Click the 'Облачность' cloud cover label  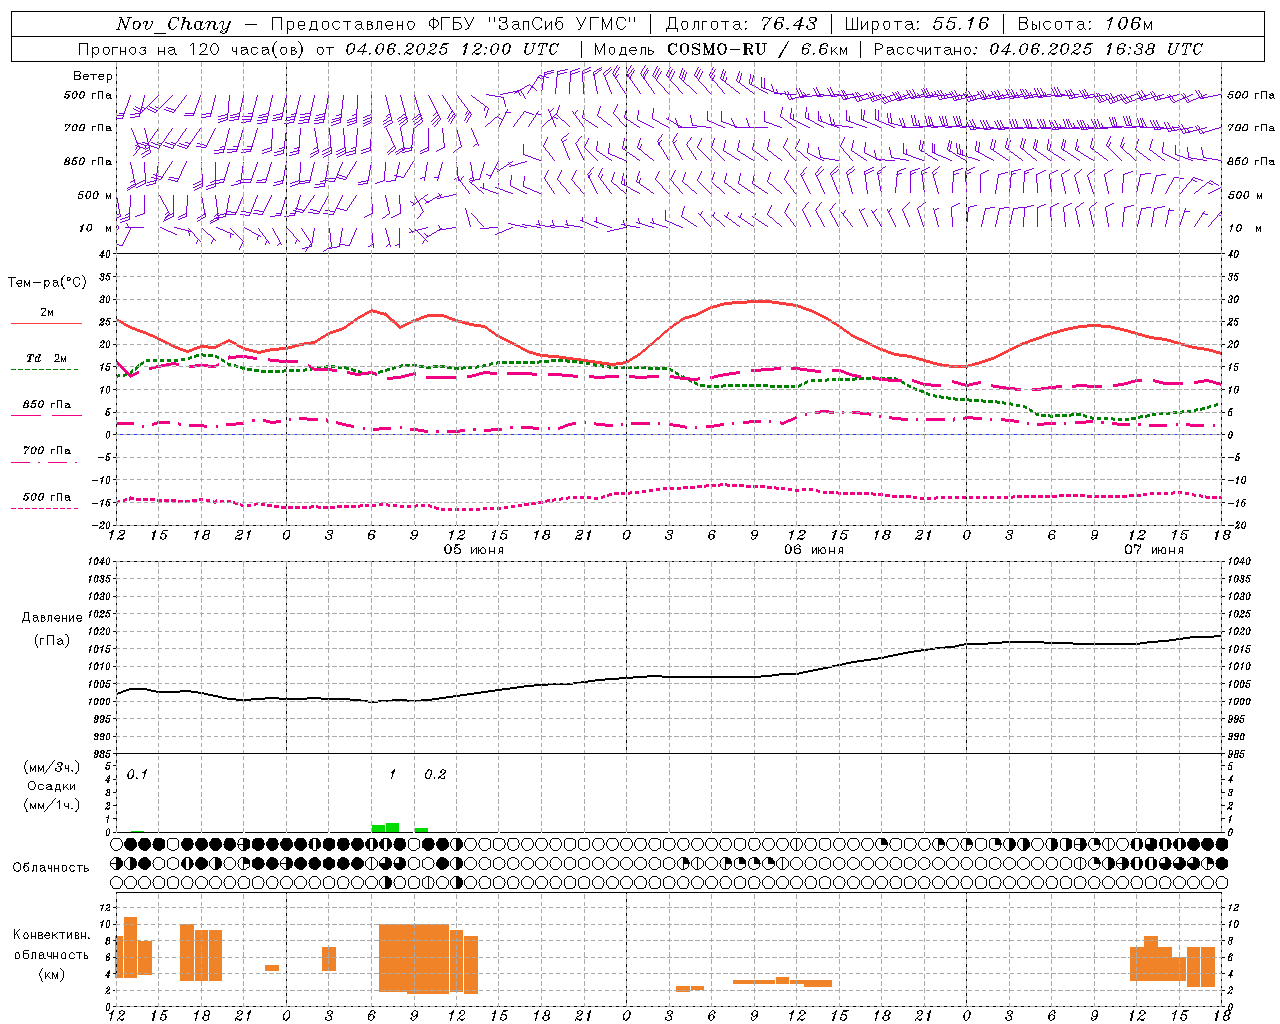tap(51, 868)
